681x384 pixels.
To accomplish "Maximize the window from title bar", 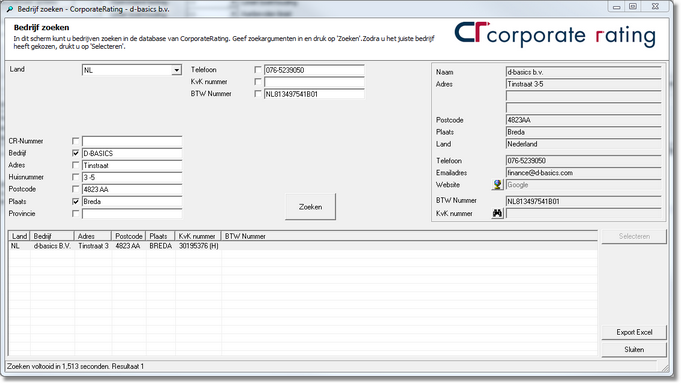I will coord(634,7).
